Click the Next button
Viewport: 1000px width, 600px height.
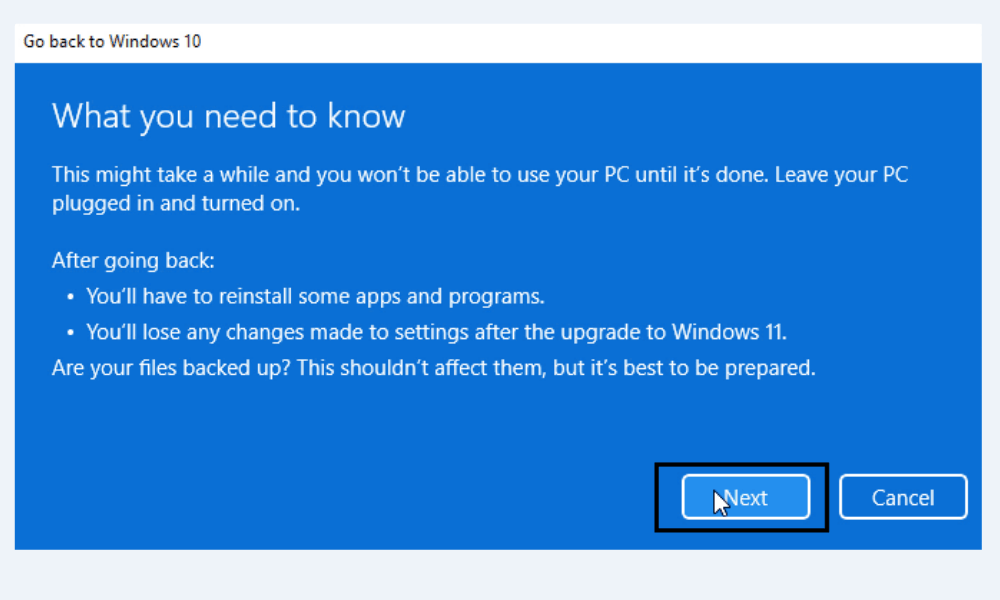point(746,497)
